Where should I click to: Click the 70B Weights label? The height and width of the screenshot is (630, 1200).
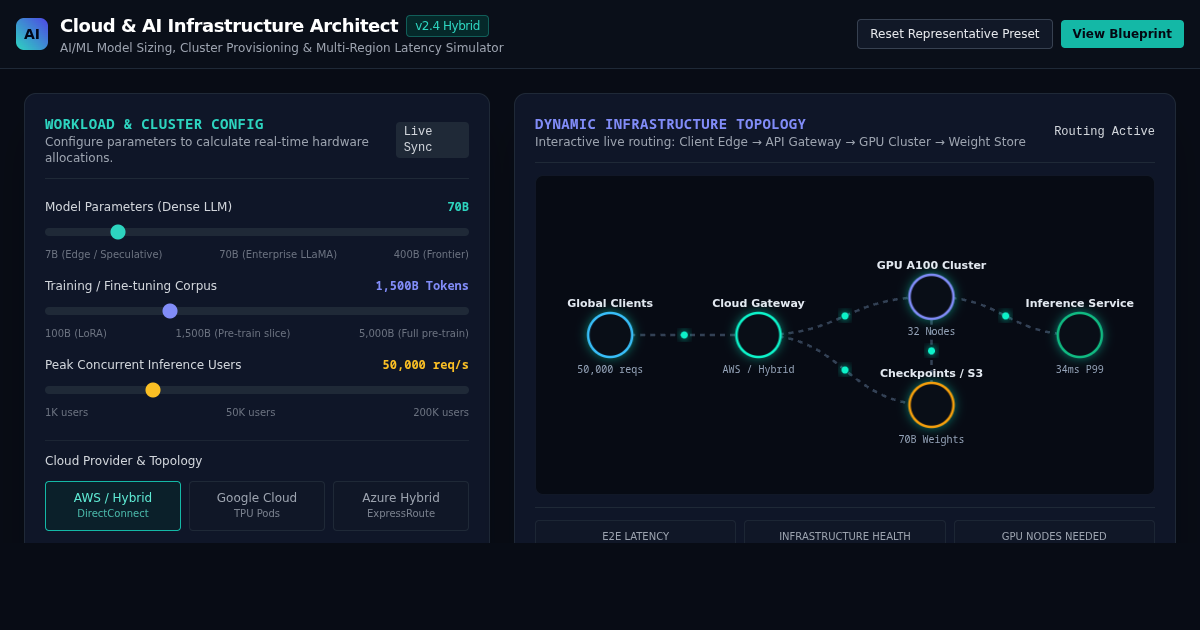[931, 440]
